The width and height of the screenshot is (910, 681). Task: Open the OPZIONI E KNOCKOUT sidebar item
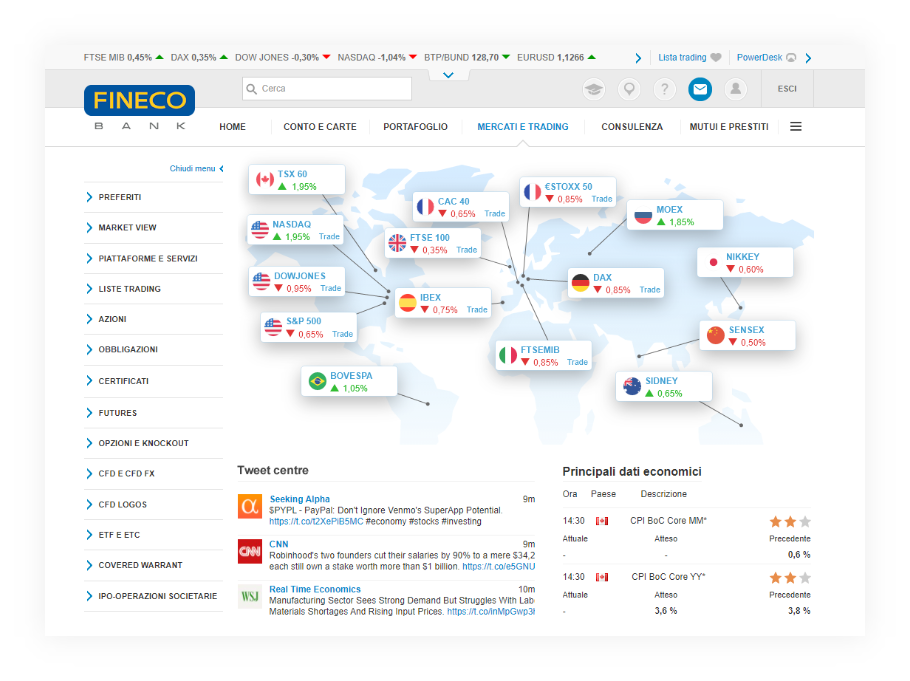(x=153, y=443)
